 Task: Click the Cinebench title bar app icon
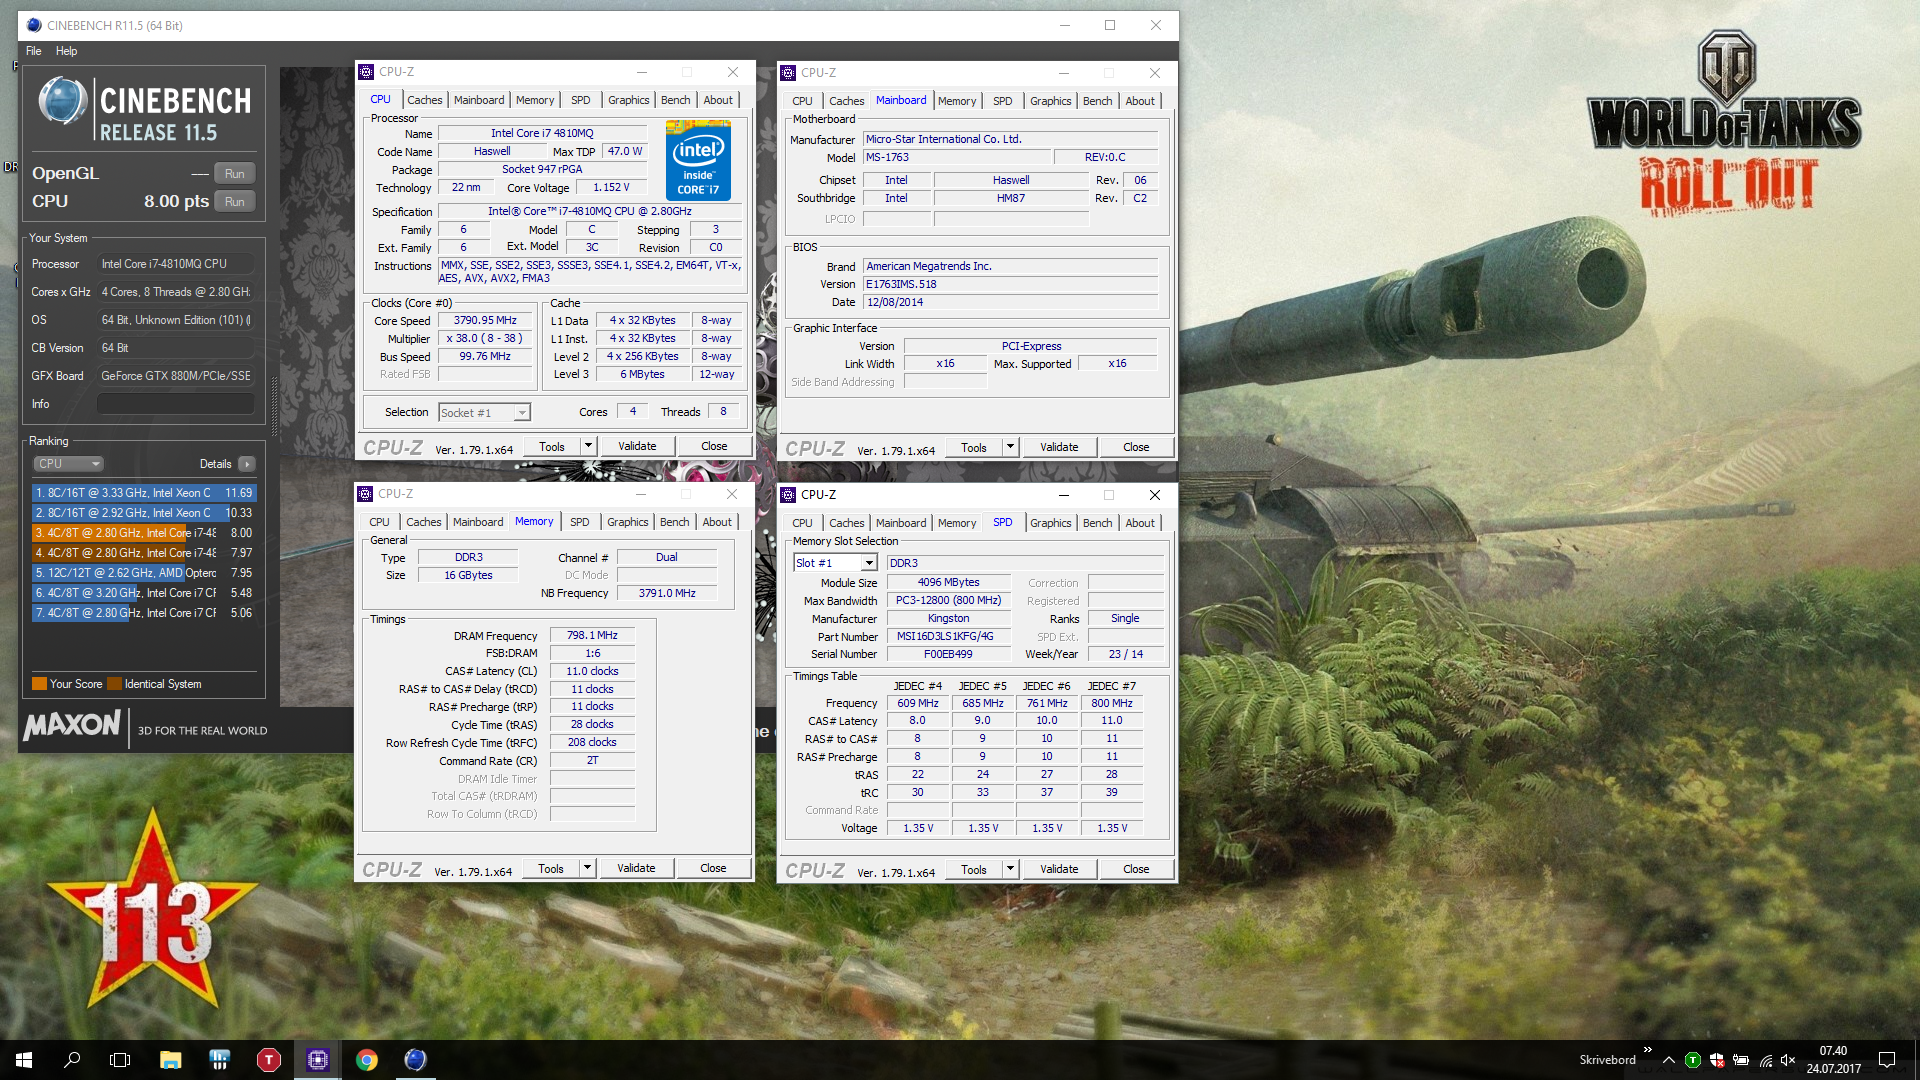pyautogui.click(x=34, y=25)
